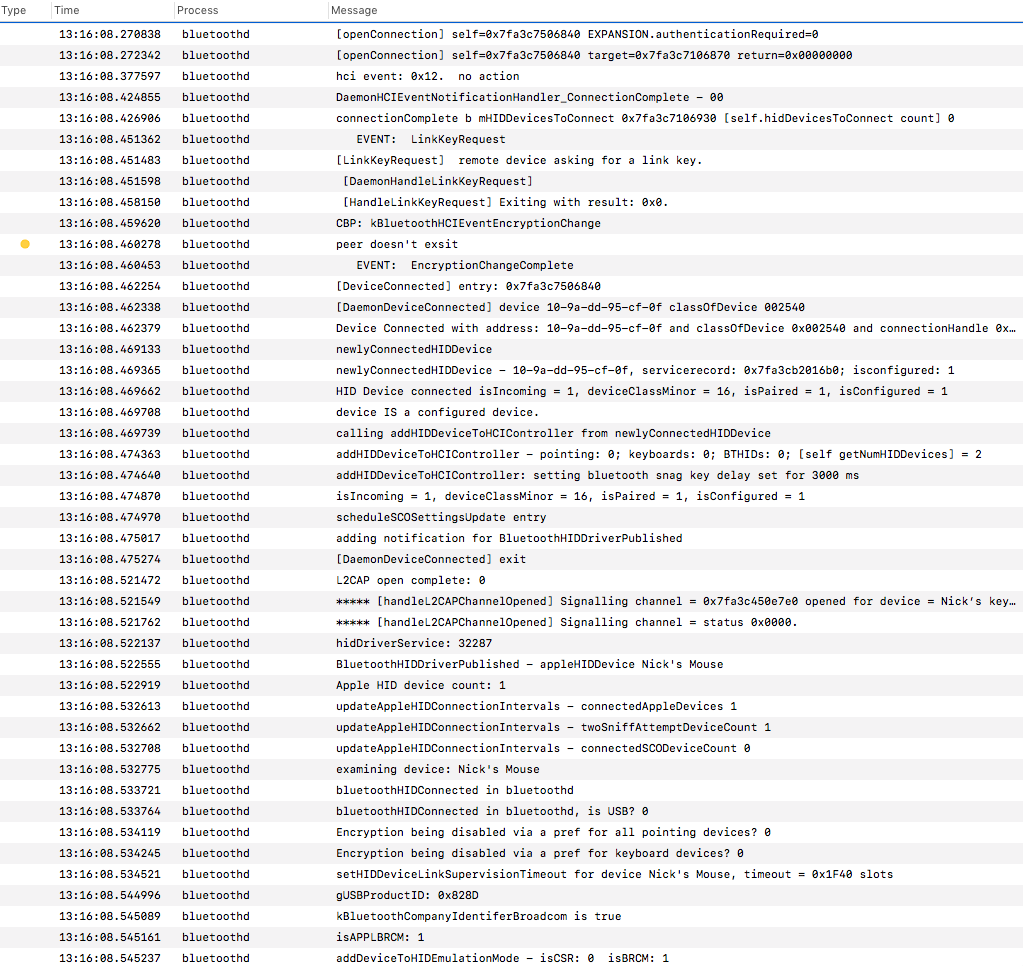Sort by the Time column header
This screenshot has height=966, width=1023.
coord(67,10)
